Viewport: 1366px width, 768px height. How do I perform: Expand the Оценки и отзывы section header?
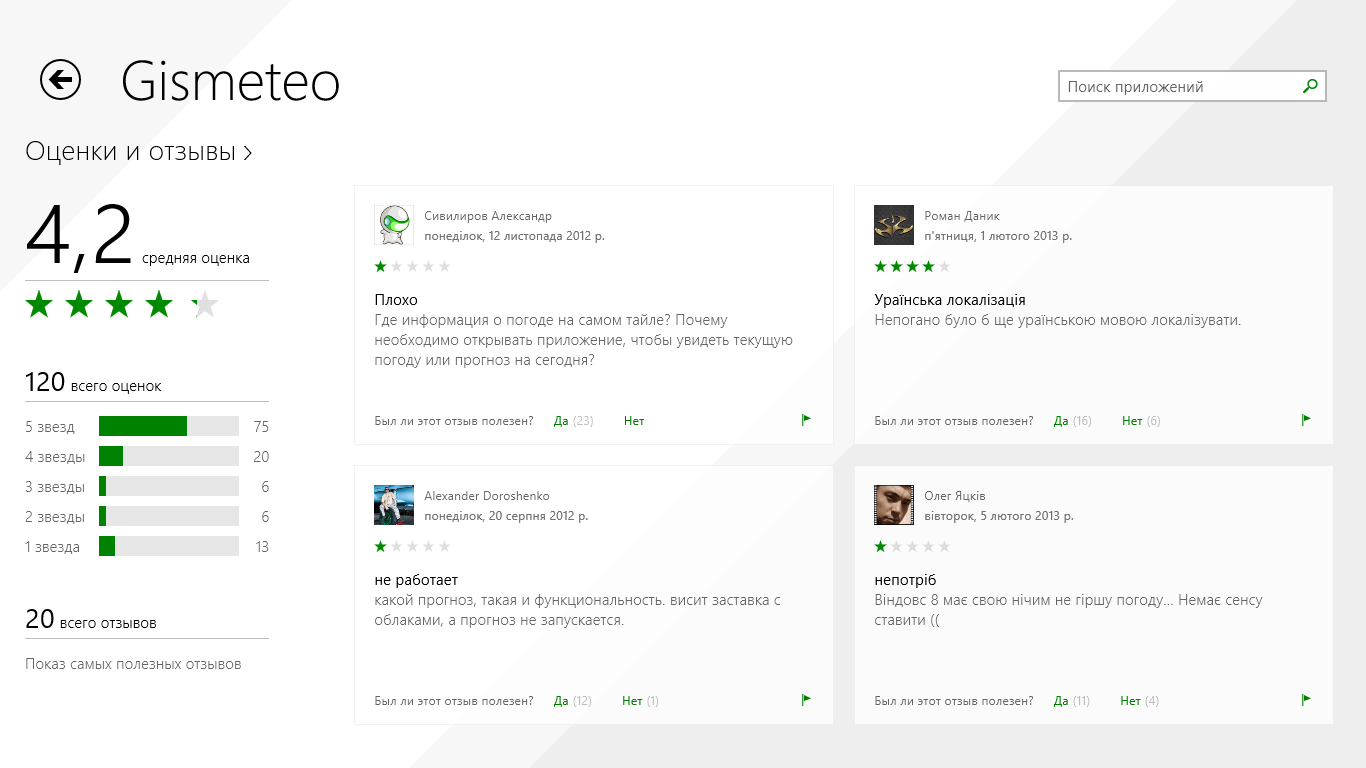click(139, 152)
